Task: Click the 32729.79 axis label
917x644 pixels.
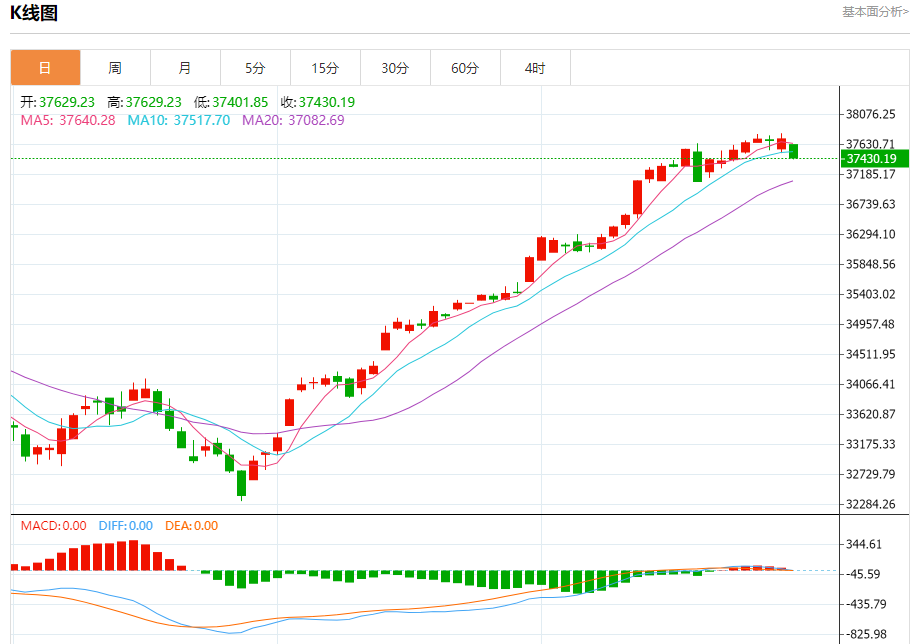Action: tap(870, 474)
